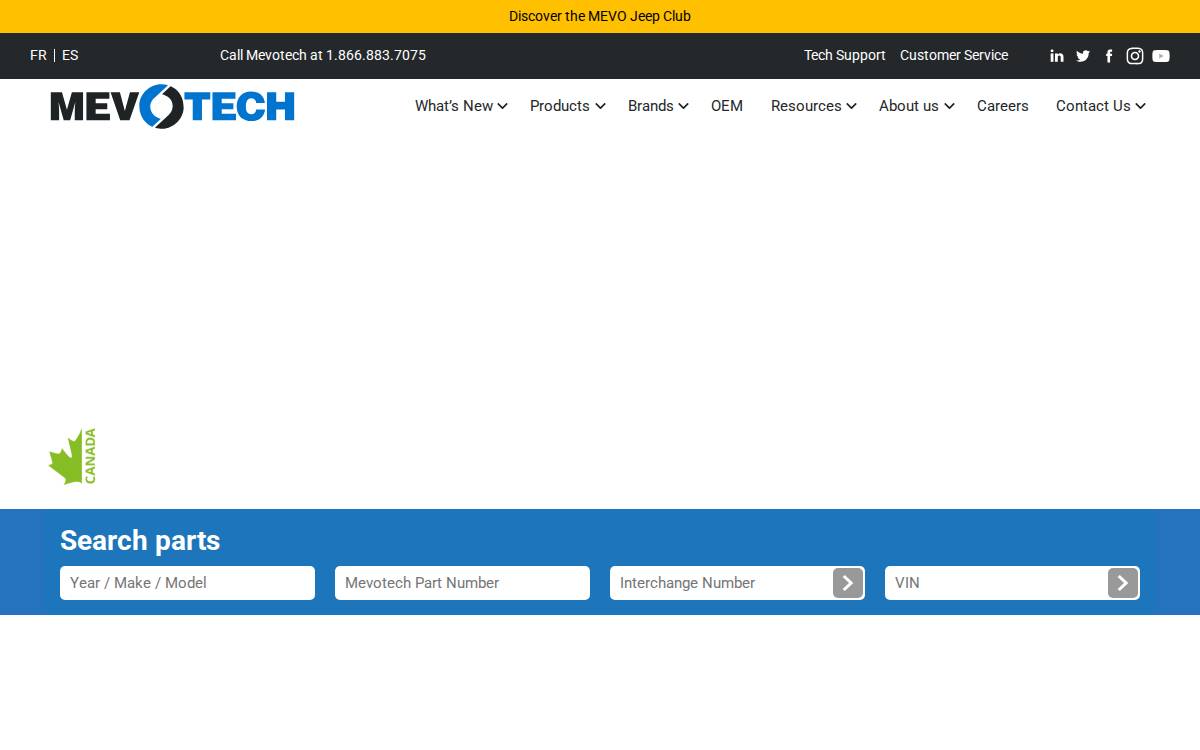
Task: Click Discover the MEVO Jeep Club banner
Action: pos(600,16)
